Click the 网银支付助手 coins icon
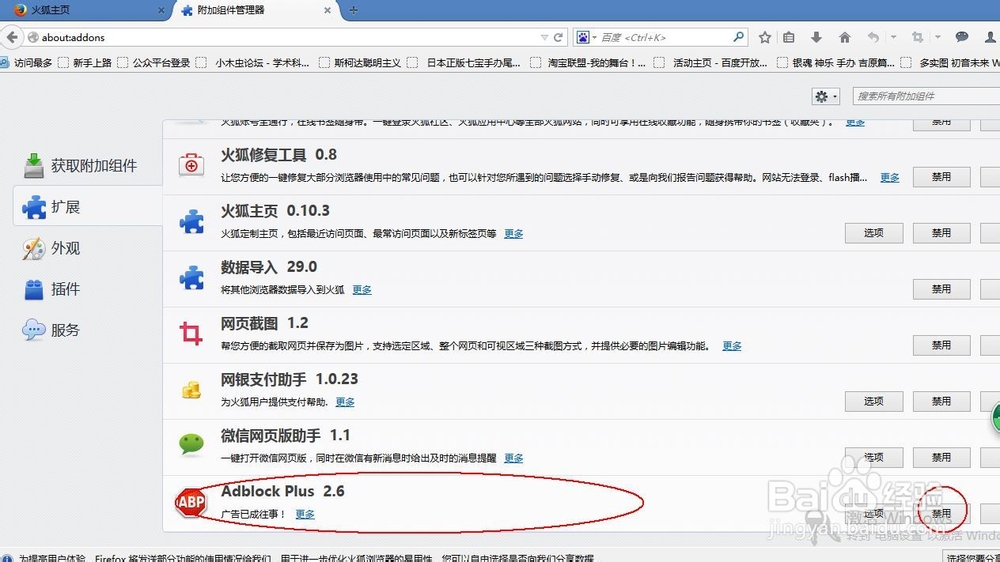Screen dimensions: 1000x562 [x=191, y=390]
